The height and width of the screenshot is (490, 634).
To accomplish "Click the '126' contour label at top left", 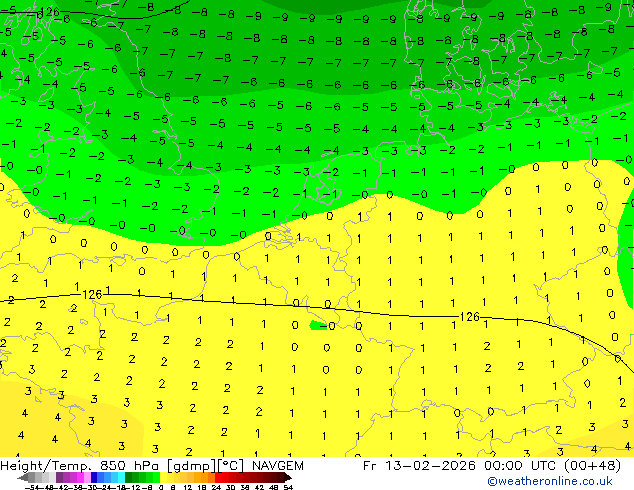I will (51, 12).
